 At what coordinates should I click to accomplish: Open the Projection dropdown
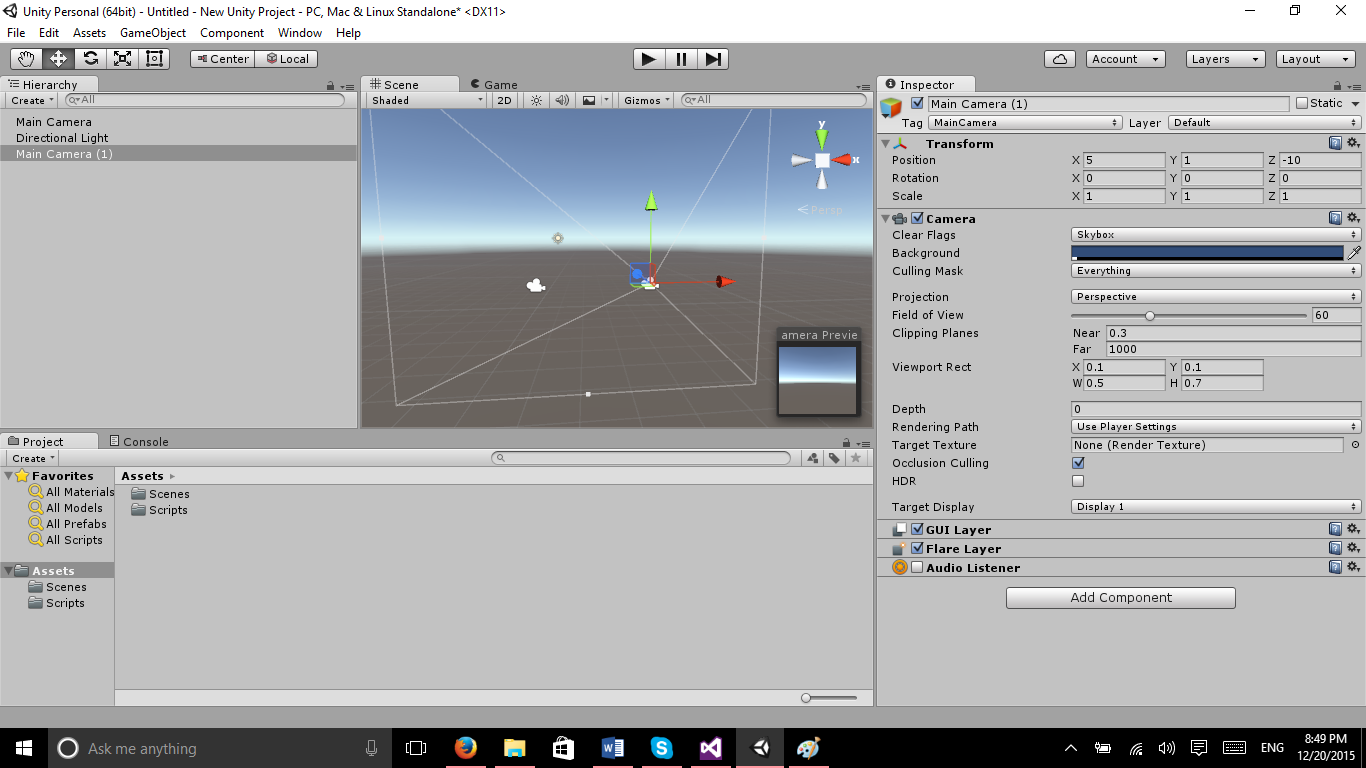click(x=1215, y=297)
